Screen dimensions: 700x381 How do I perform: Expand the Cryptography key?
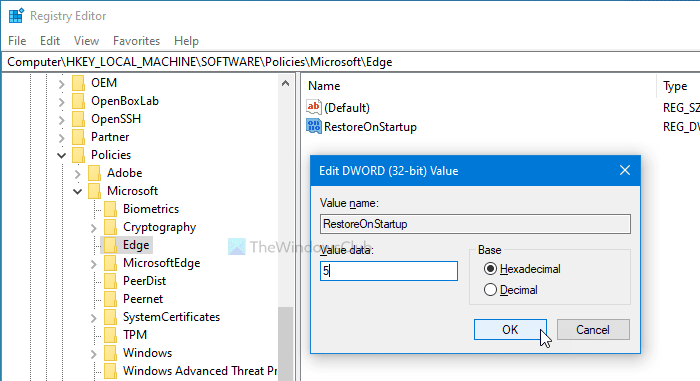coord(94,228)
